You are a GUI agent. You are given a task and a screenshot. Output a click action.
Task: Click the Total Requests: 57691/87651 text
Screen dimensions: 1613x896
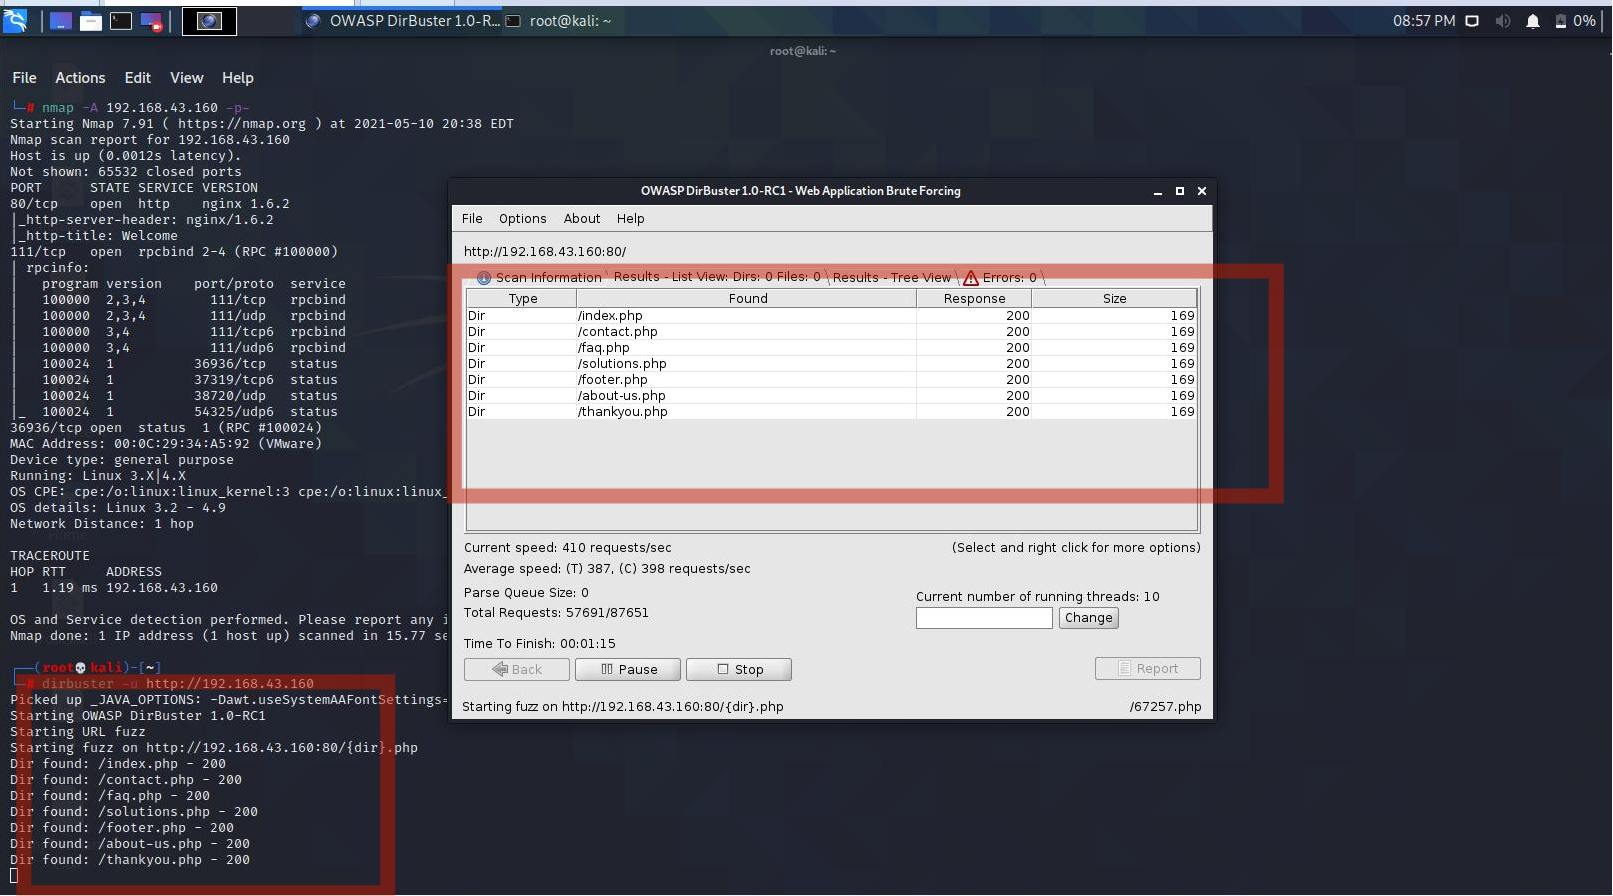pyautogui.click(x=556, y=613)
